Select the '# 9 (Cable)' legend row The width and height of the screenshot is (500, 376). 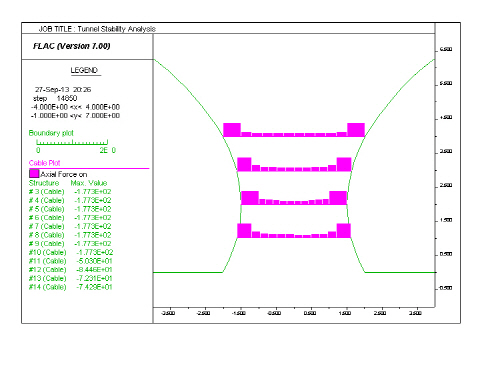click(x=70, y=244)
